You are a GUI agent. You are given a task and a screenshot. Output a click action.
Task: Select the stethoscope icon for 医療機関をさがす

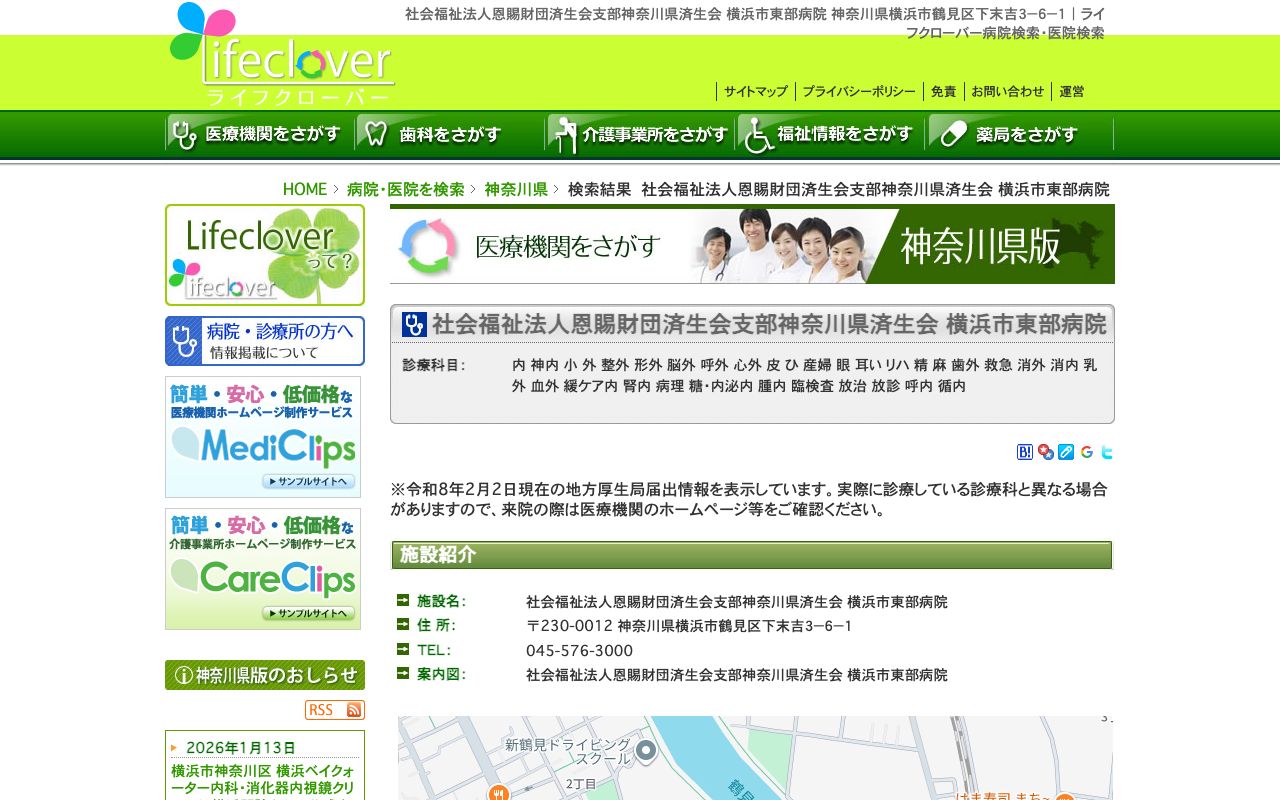coord(183,133)
